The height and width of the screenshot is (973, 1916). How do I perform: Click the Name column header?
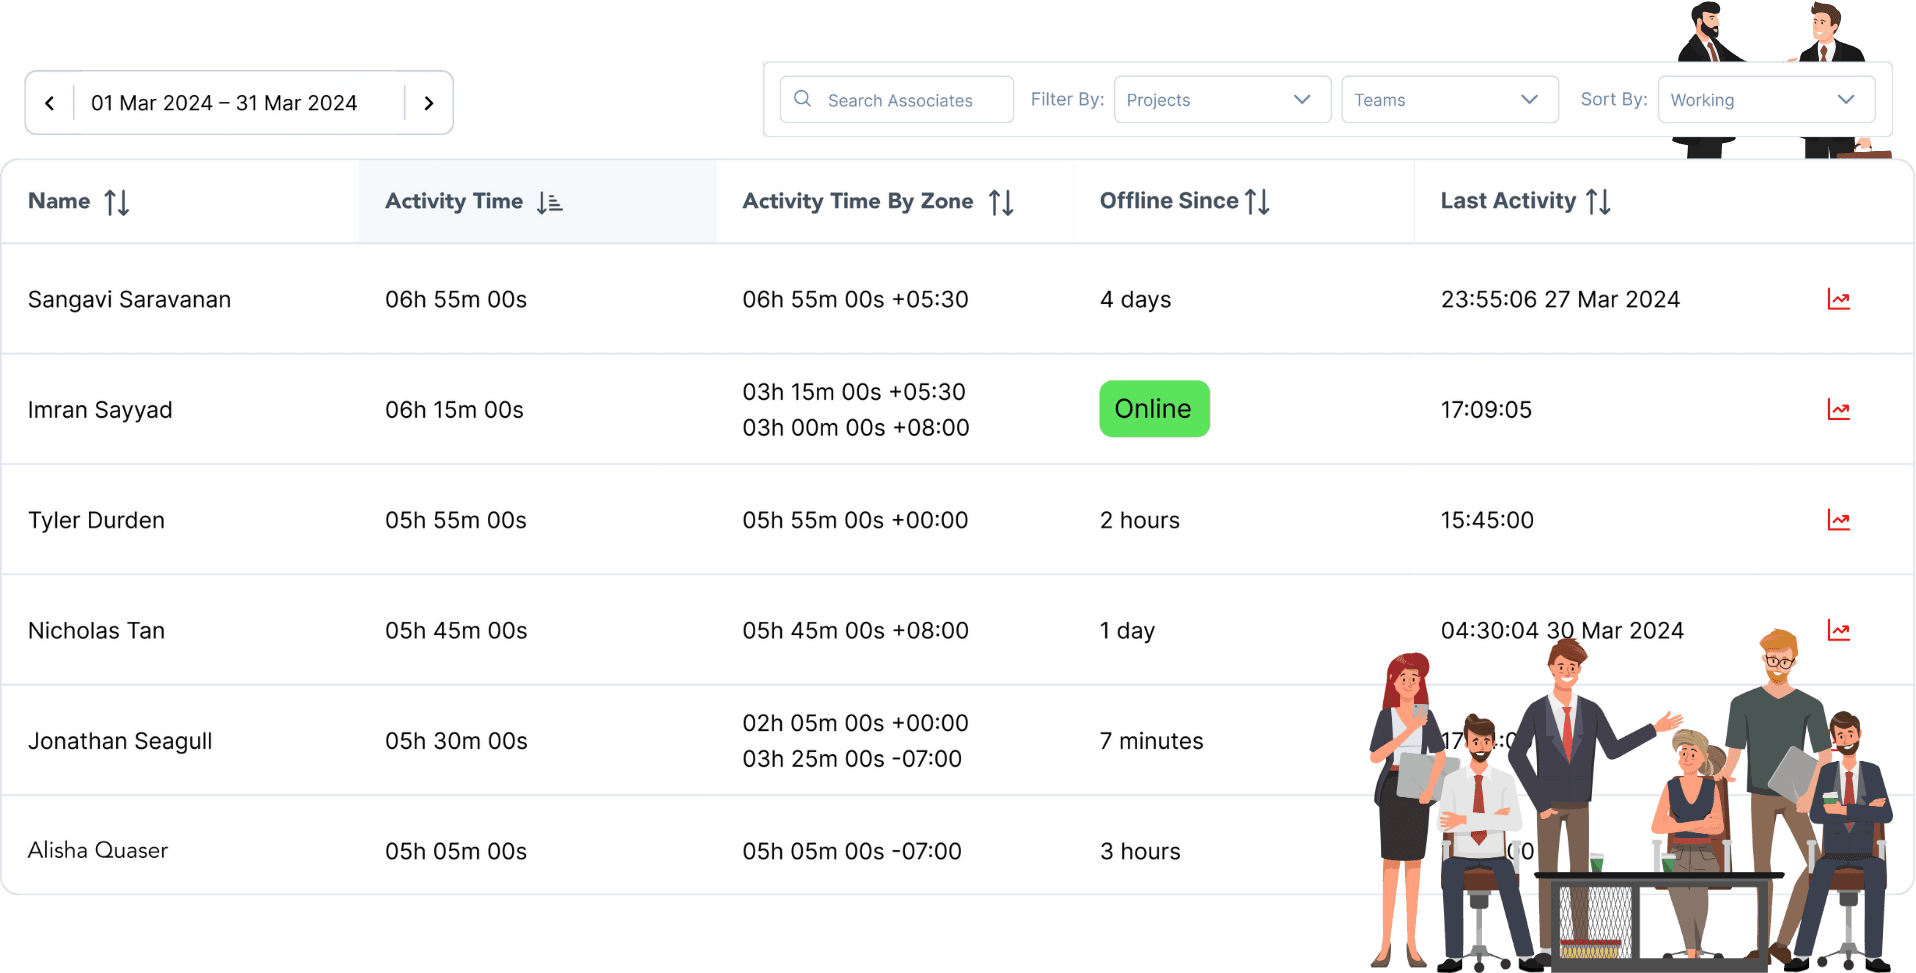(180, 201)
